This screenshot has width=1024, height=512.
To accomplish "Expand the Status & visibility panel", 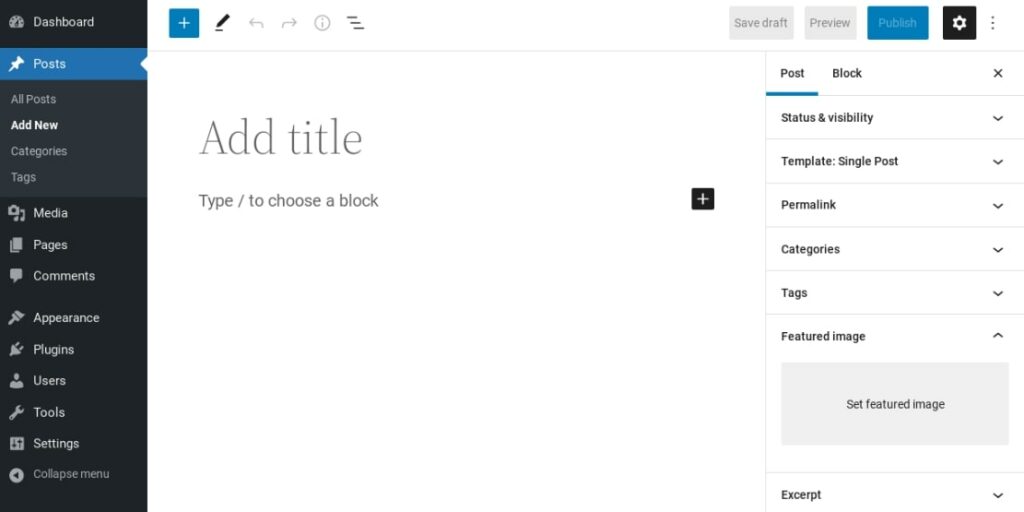I will 894,118.
